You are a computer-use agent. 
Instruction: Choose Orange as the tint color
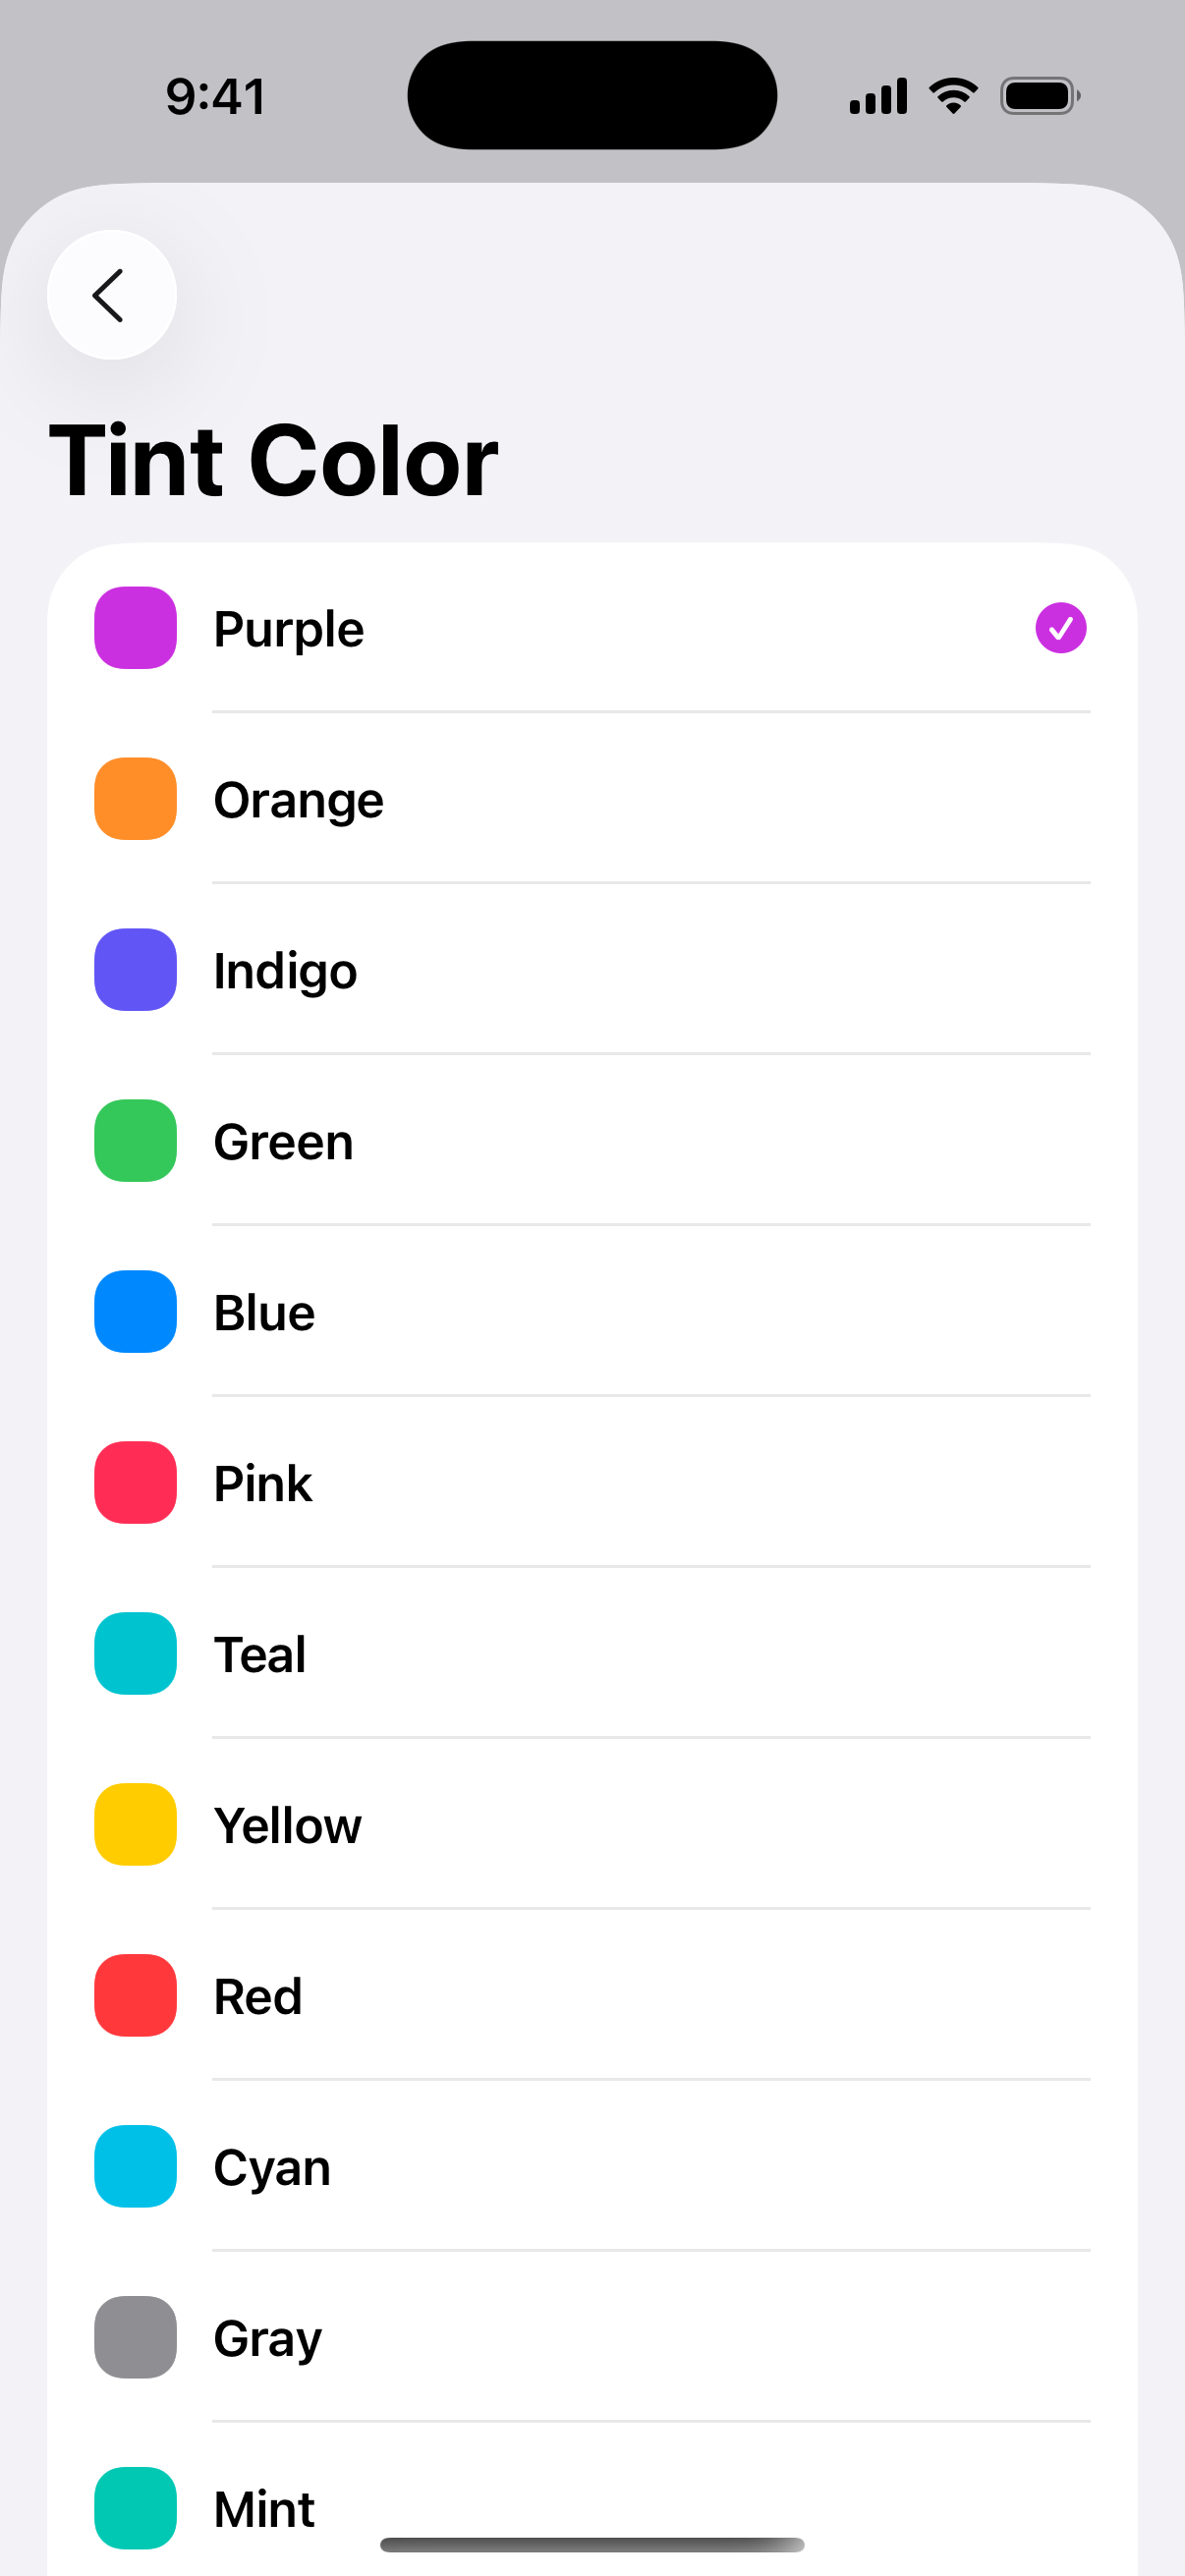click(x=298, y=800)
